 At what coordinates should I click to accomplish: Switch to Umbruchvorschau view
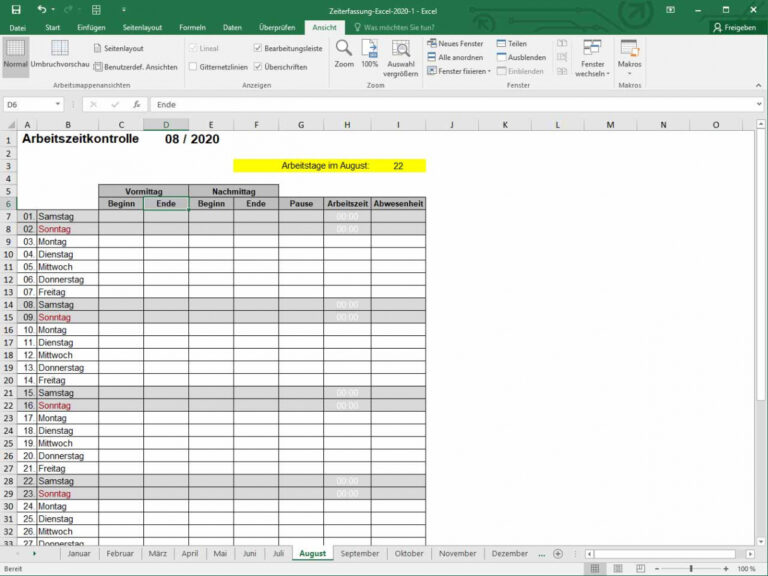point(59,53)
